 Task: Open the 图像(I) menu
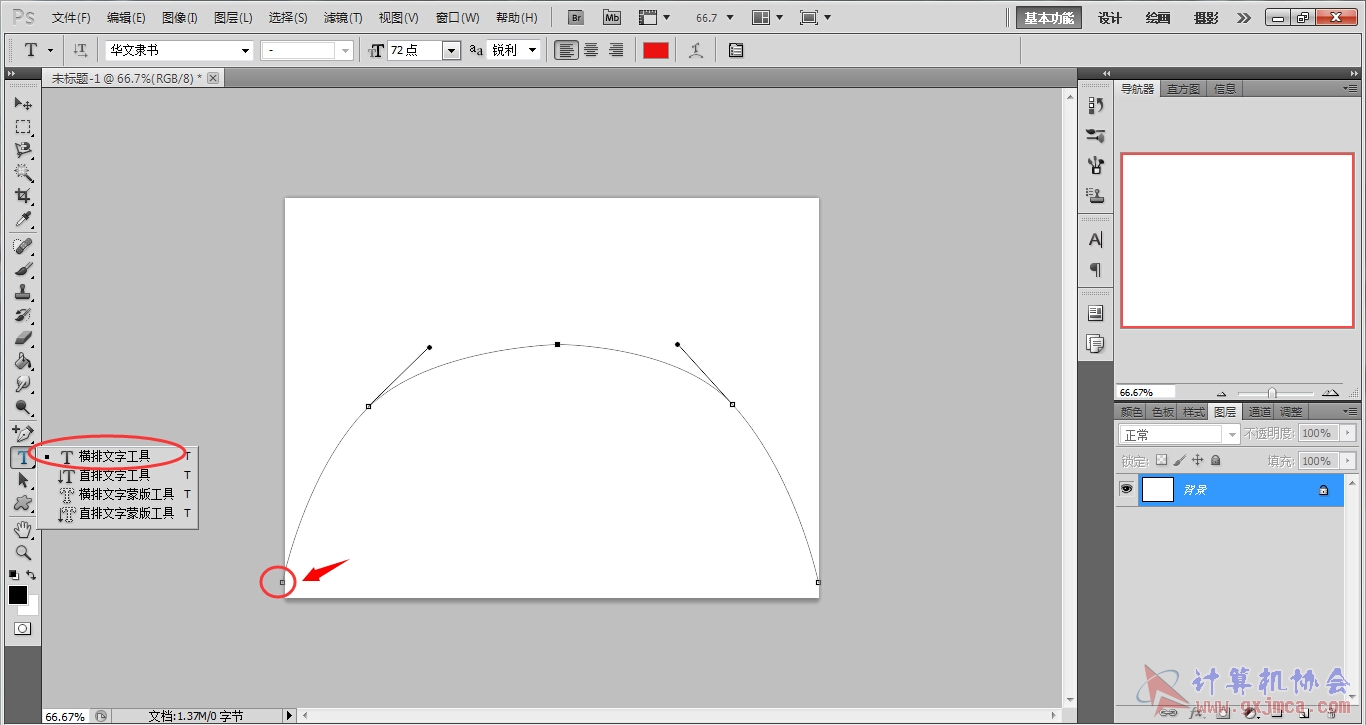click(x=180, y=18)
